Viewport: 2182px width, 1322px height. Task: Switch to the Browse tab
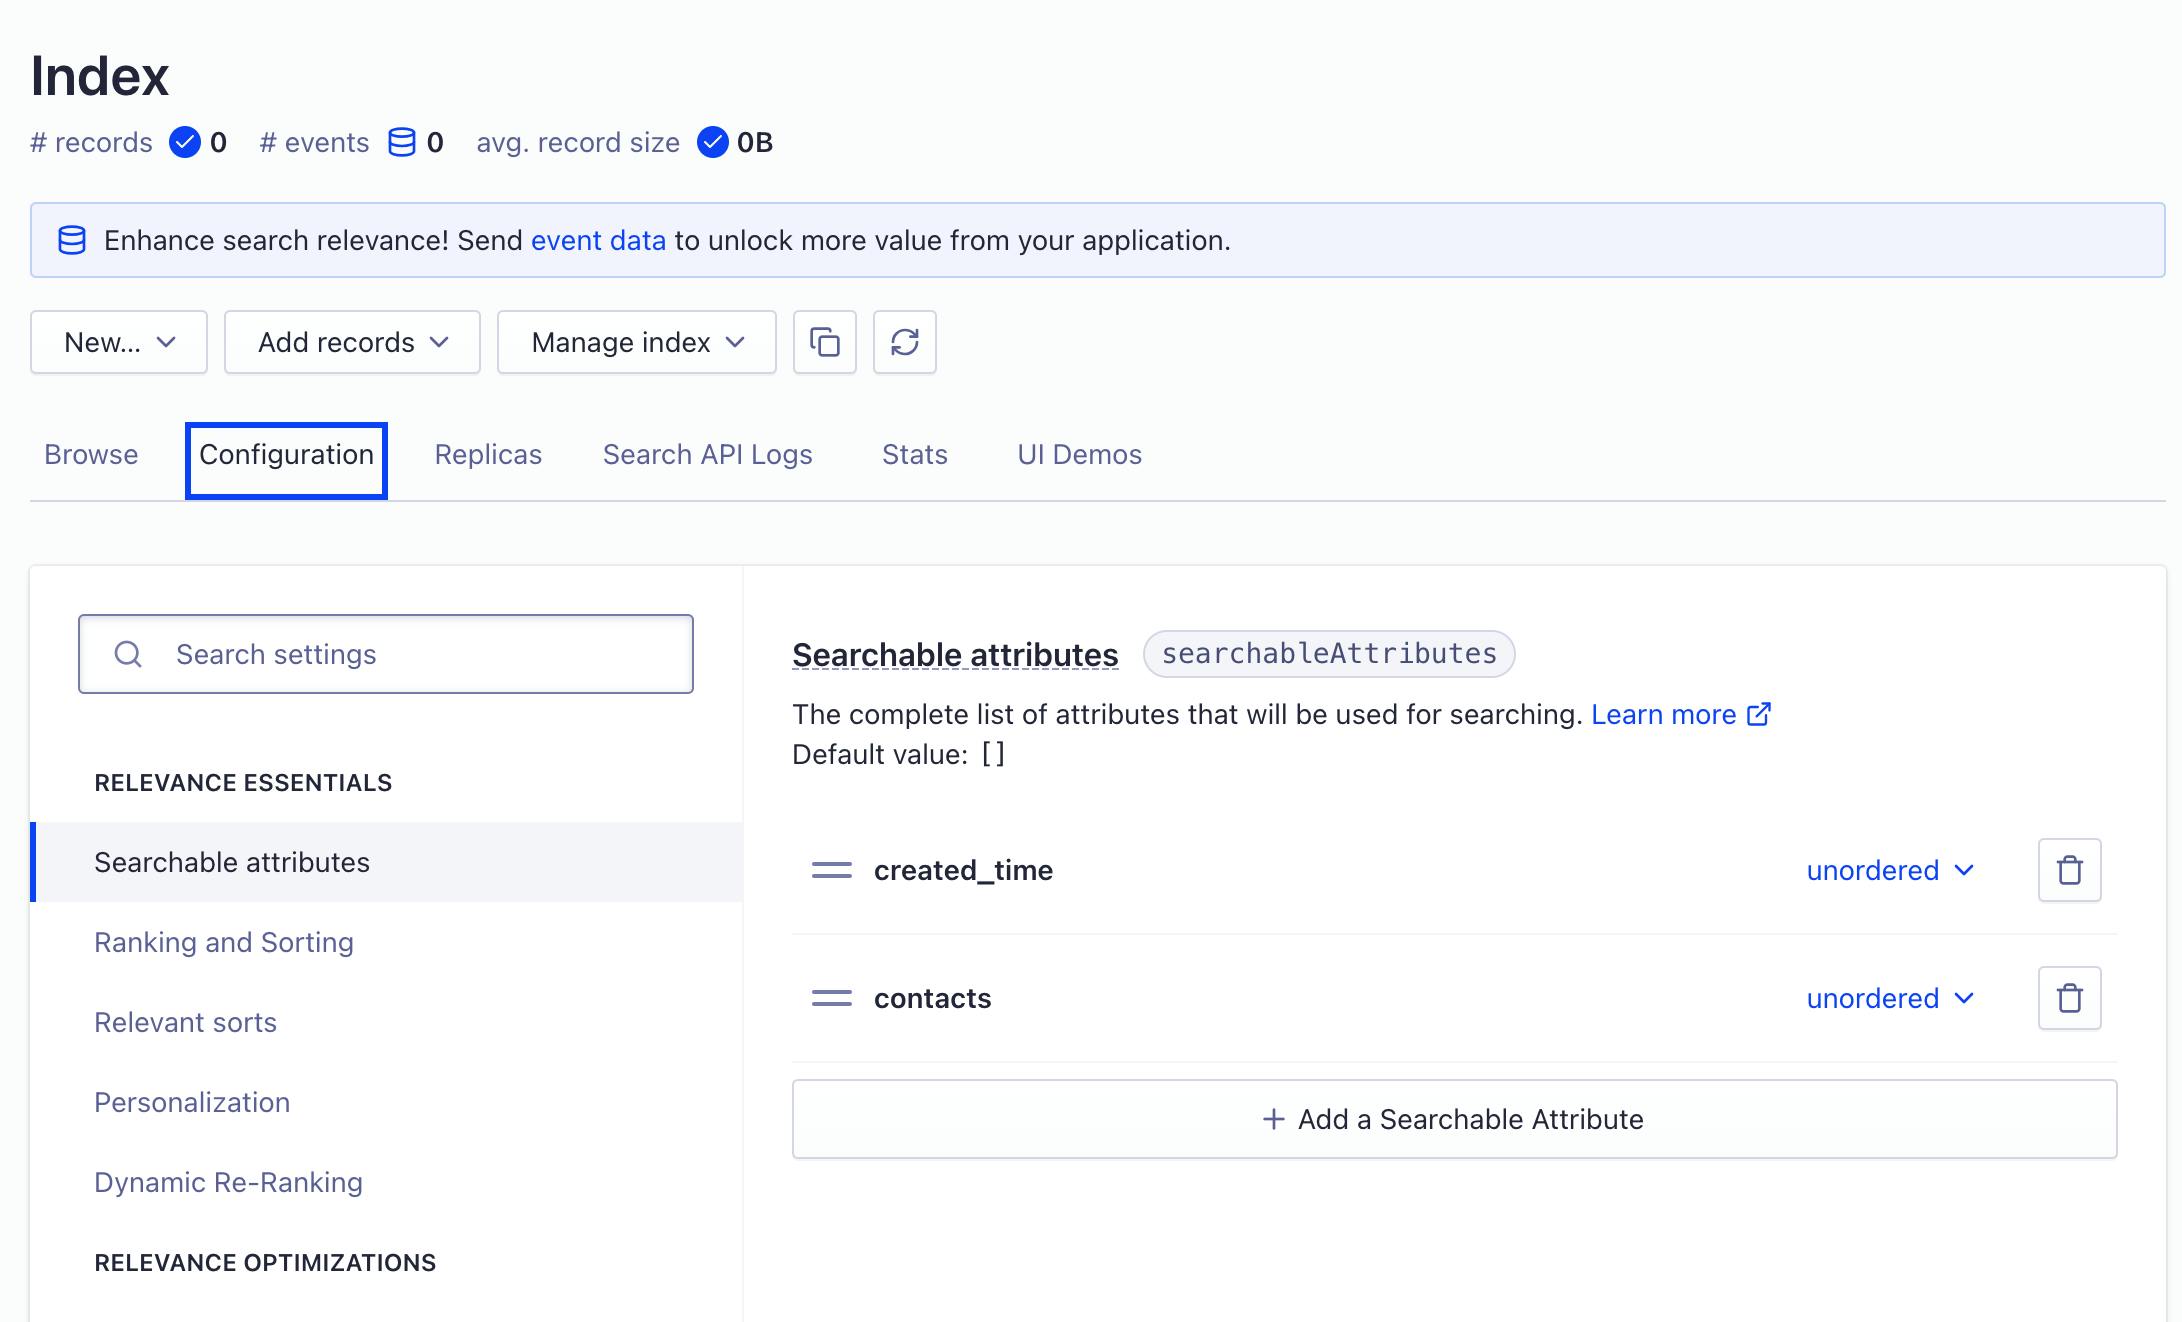click(91, 454)
